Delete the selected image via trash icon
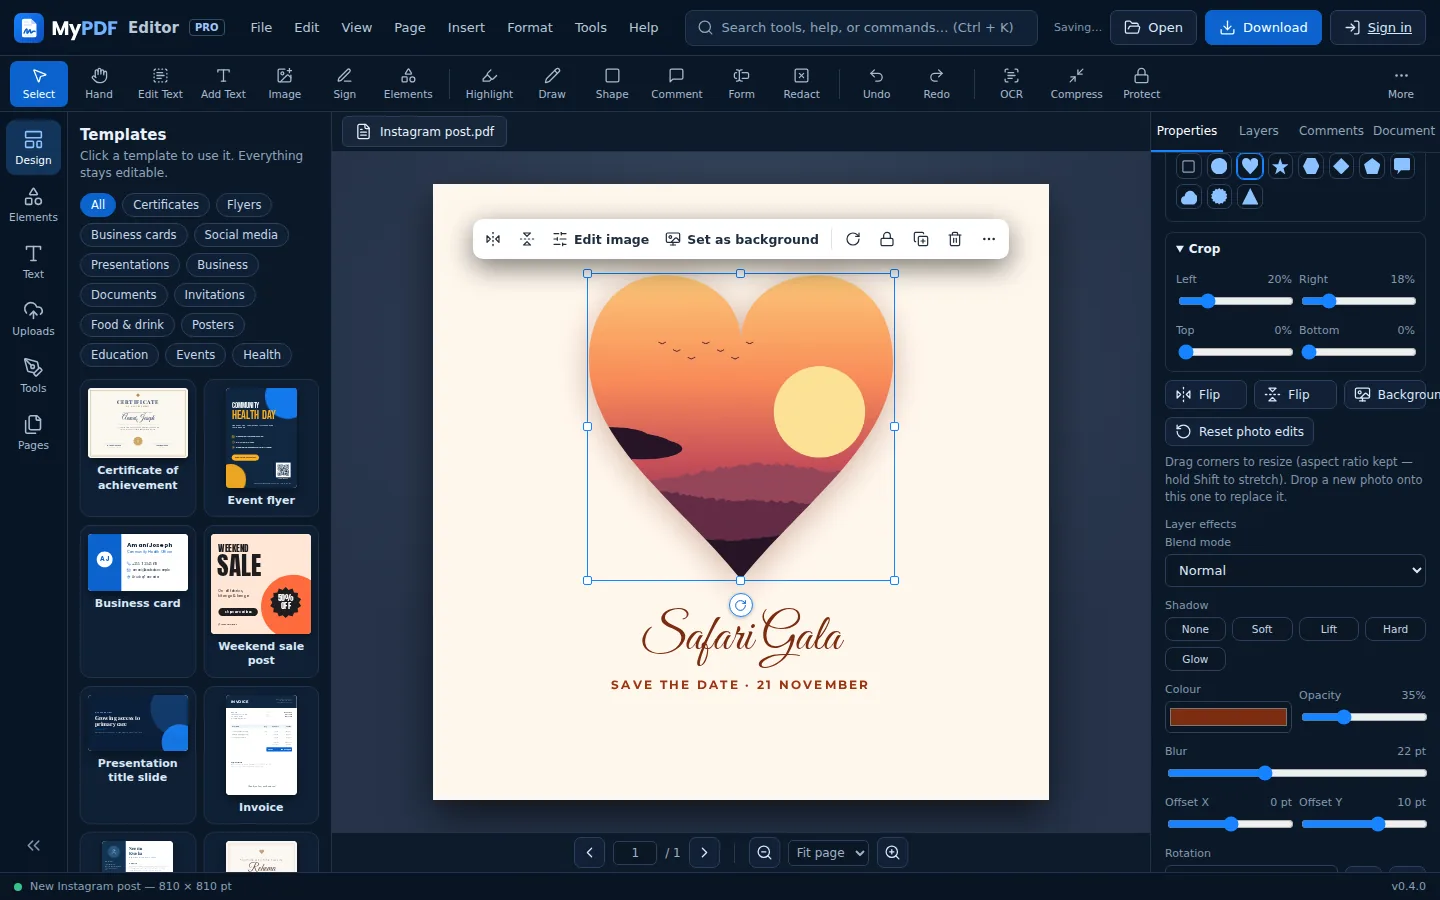Screen dimensions: 1440x900 955,239
